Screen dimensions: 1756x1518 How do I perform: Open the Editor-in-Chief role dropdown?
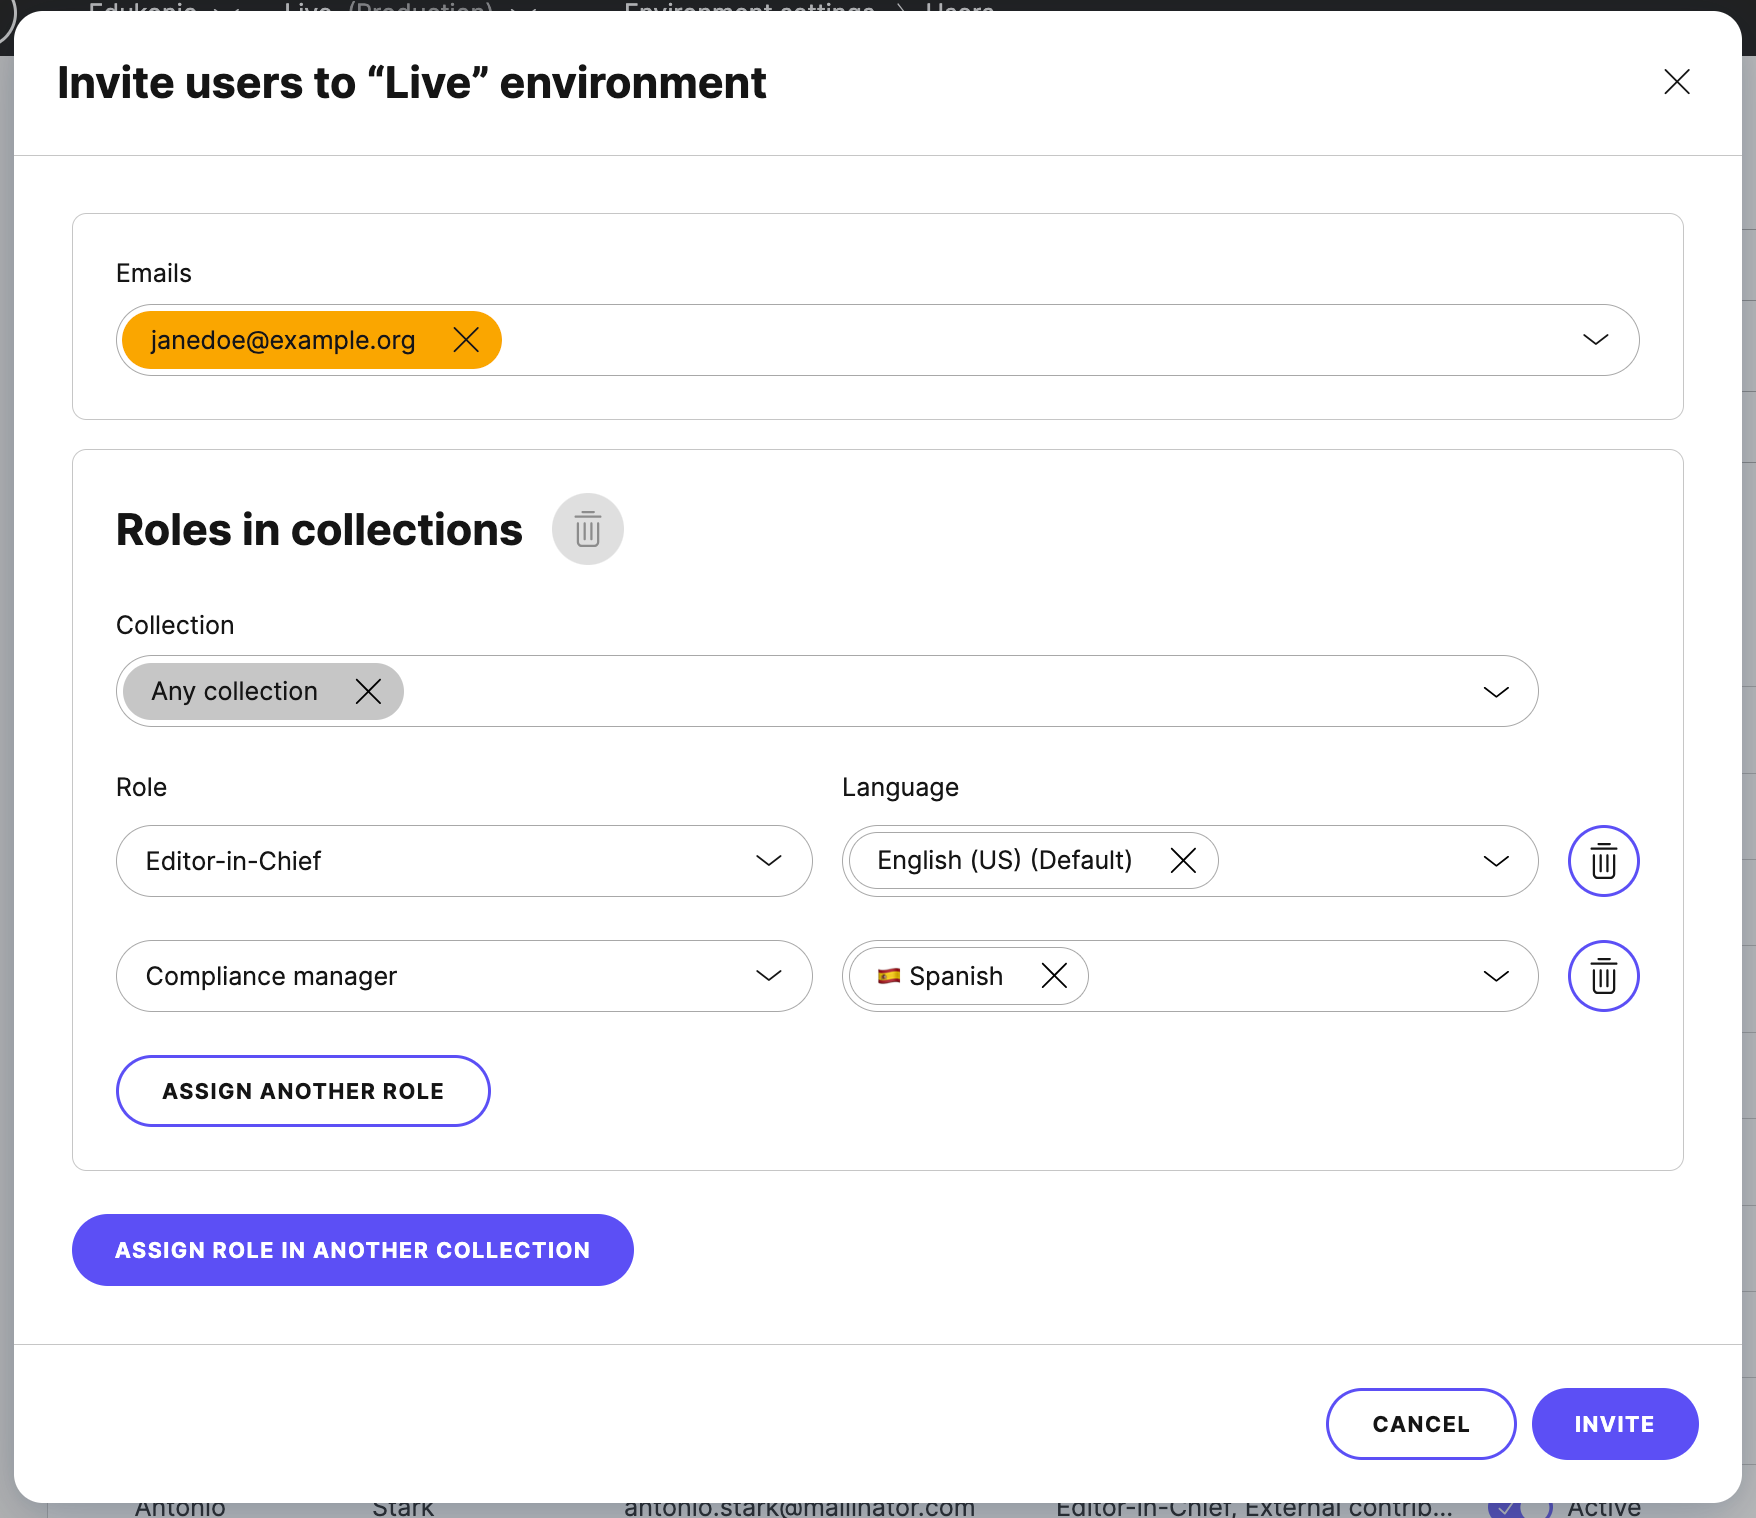[x=768, y=861]
